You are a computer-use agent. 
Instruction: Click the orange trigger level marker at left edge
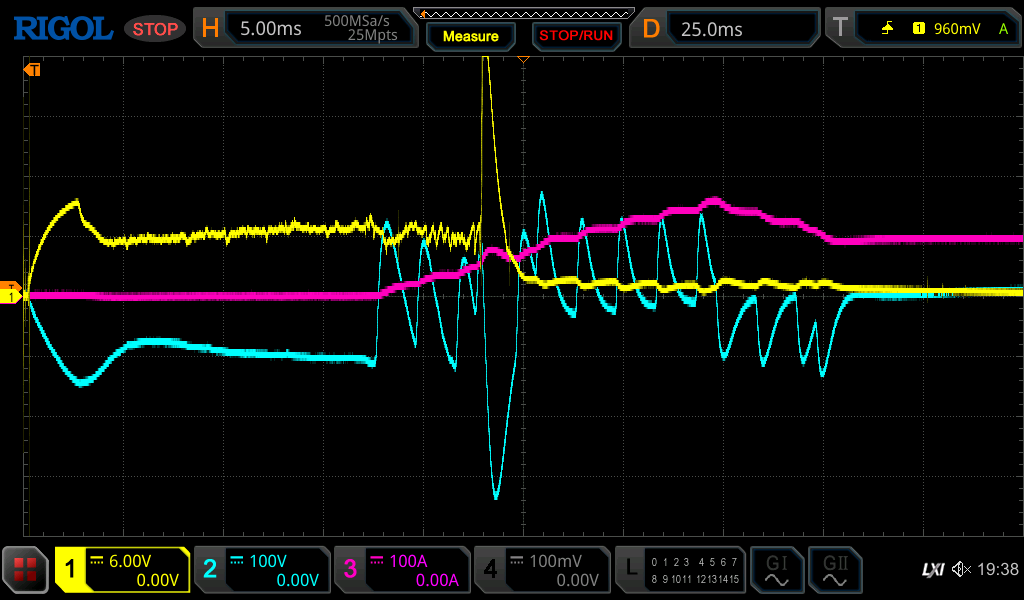pyautogui.click(x=8, y=287)
